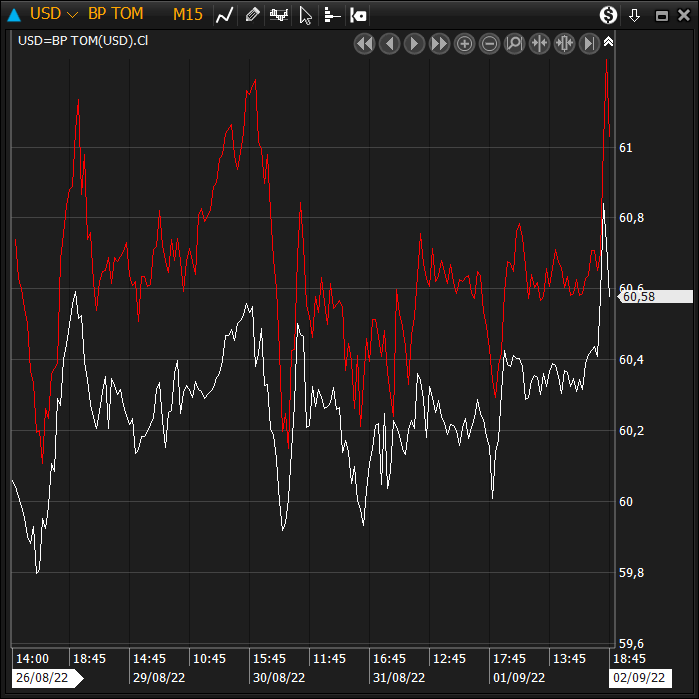Screen dimensions: 699x699
Task: Click the magnifier zoom-to-fit icon
Action: (x=515, y=43)
